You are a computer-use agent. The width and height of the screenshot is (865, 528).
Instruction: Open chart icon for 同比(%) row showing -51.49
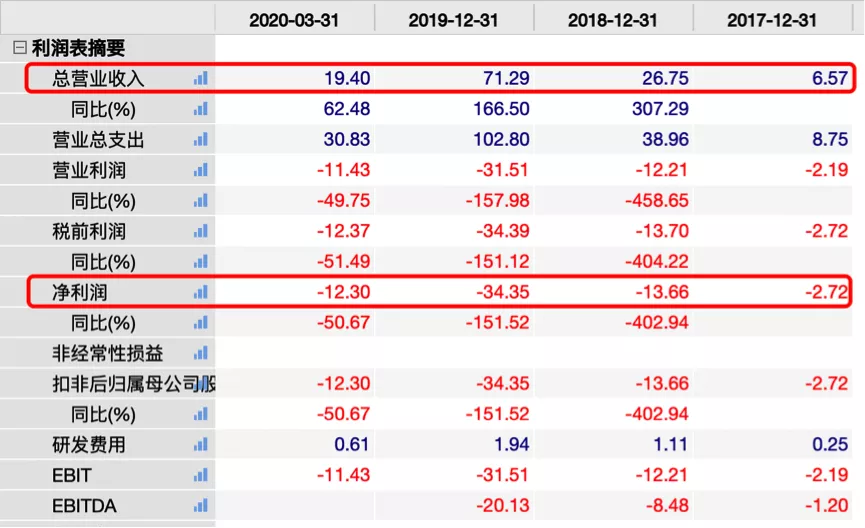pyautogui.click(x=201, y=261)
